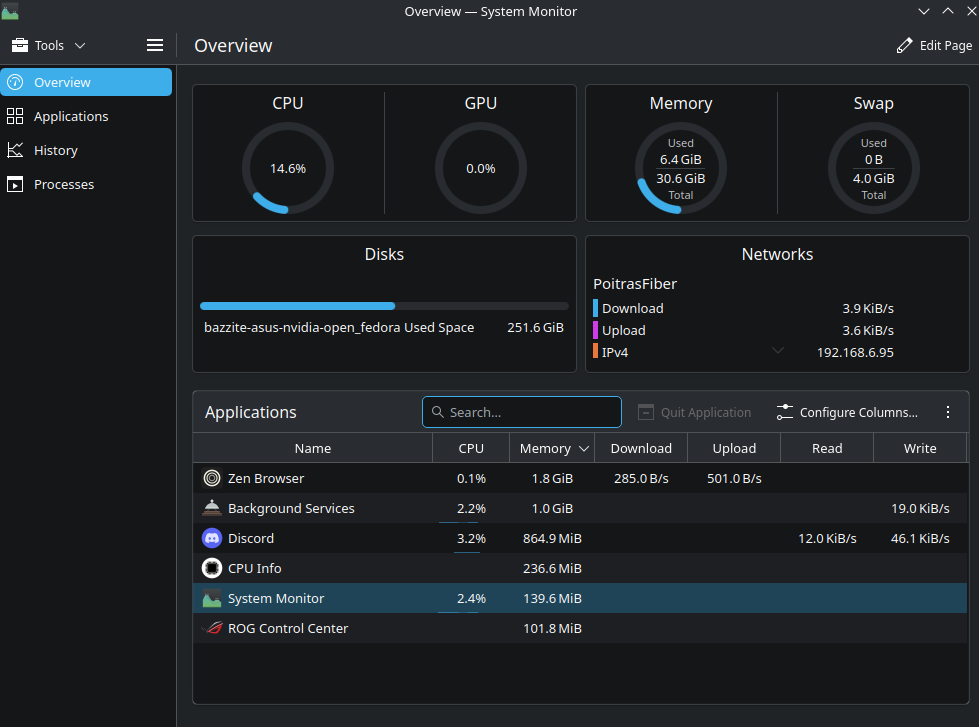The image size is (979, 727).
Task: Click the Background Services bell icon
Action: tap(212, 508)
